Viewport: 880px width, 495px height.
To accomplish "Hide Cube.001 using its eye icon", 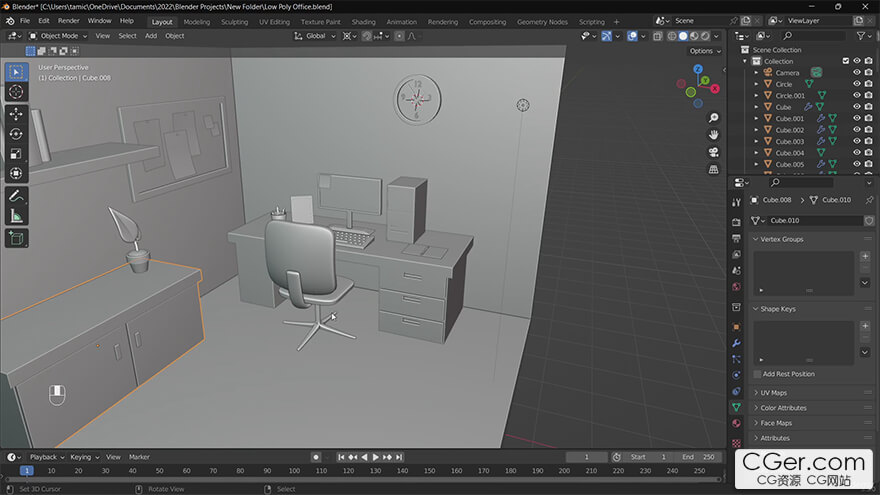I will [856, 118].
